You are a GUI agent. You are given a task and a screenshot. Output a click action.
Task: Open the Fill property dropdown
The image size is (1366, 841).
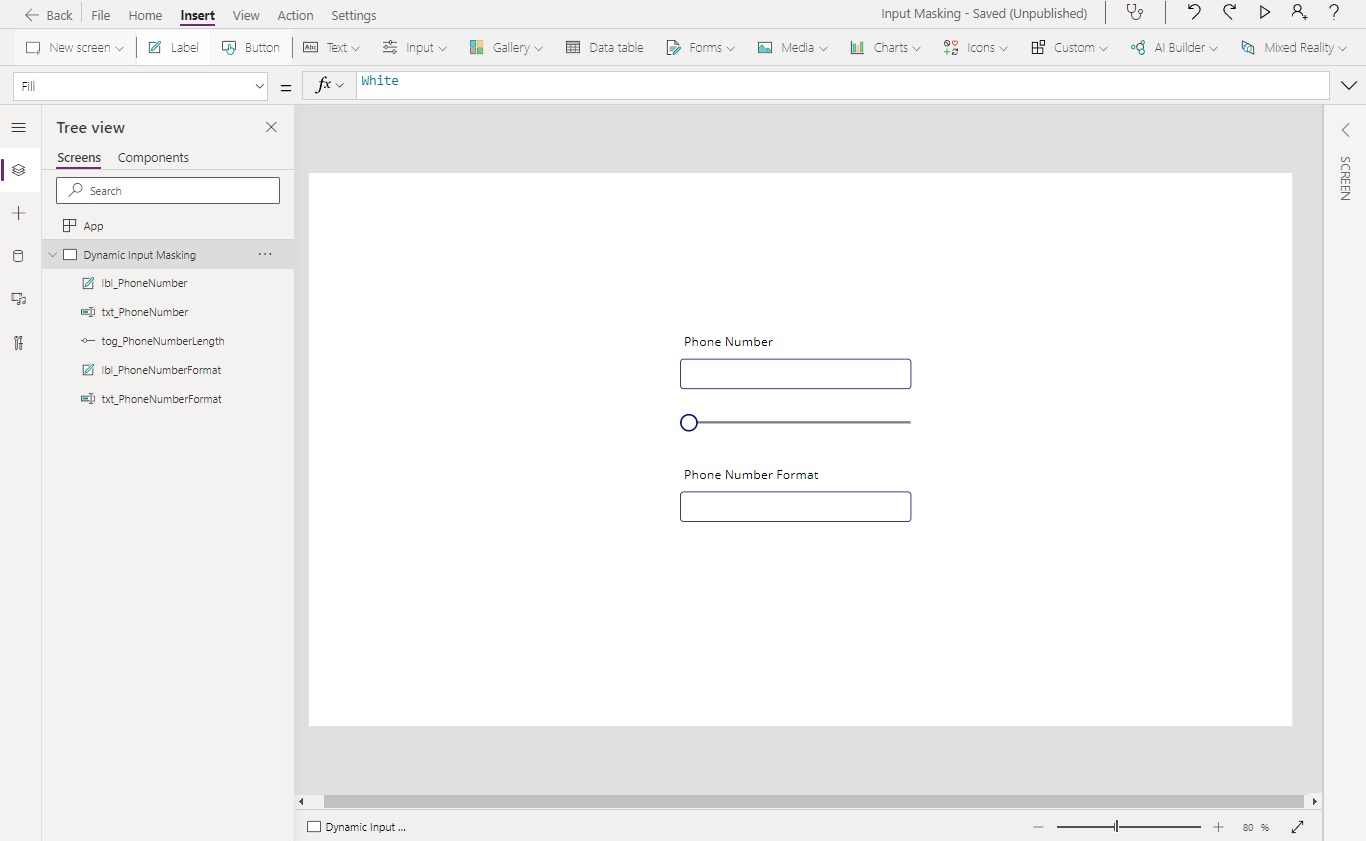[261, 87]
